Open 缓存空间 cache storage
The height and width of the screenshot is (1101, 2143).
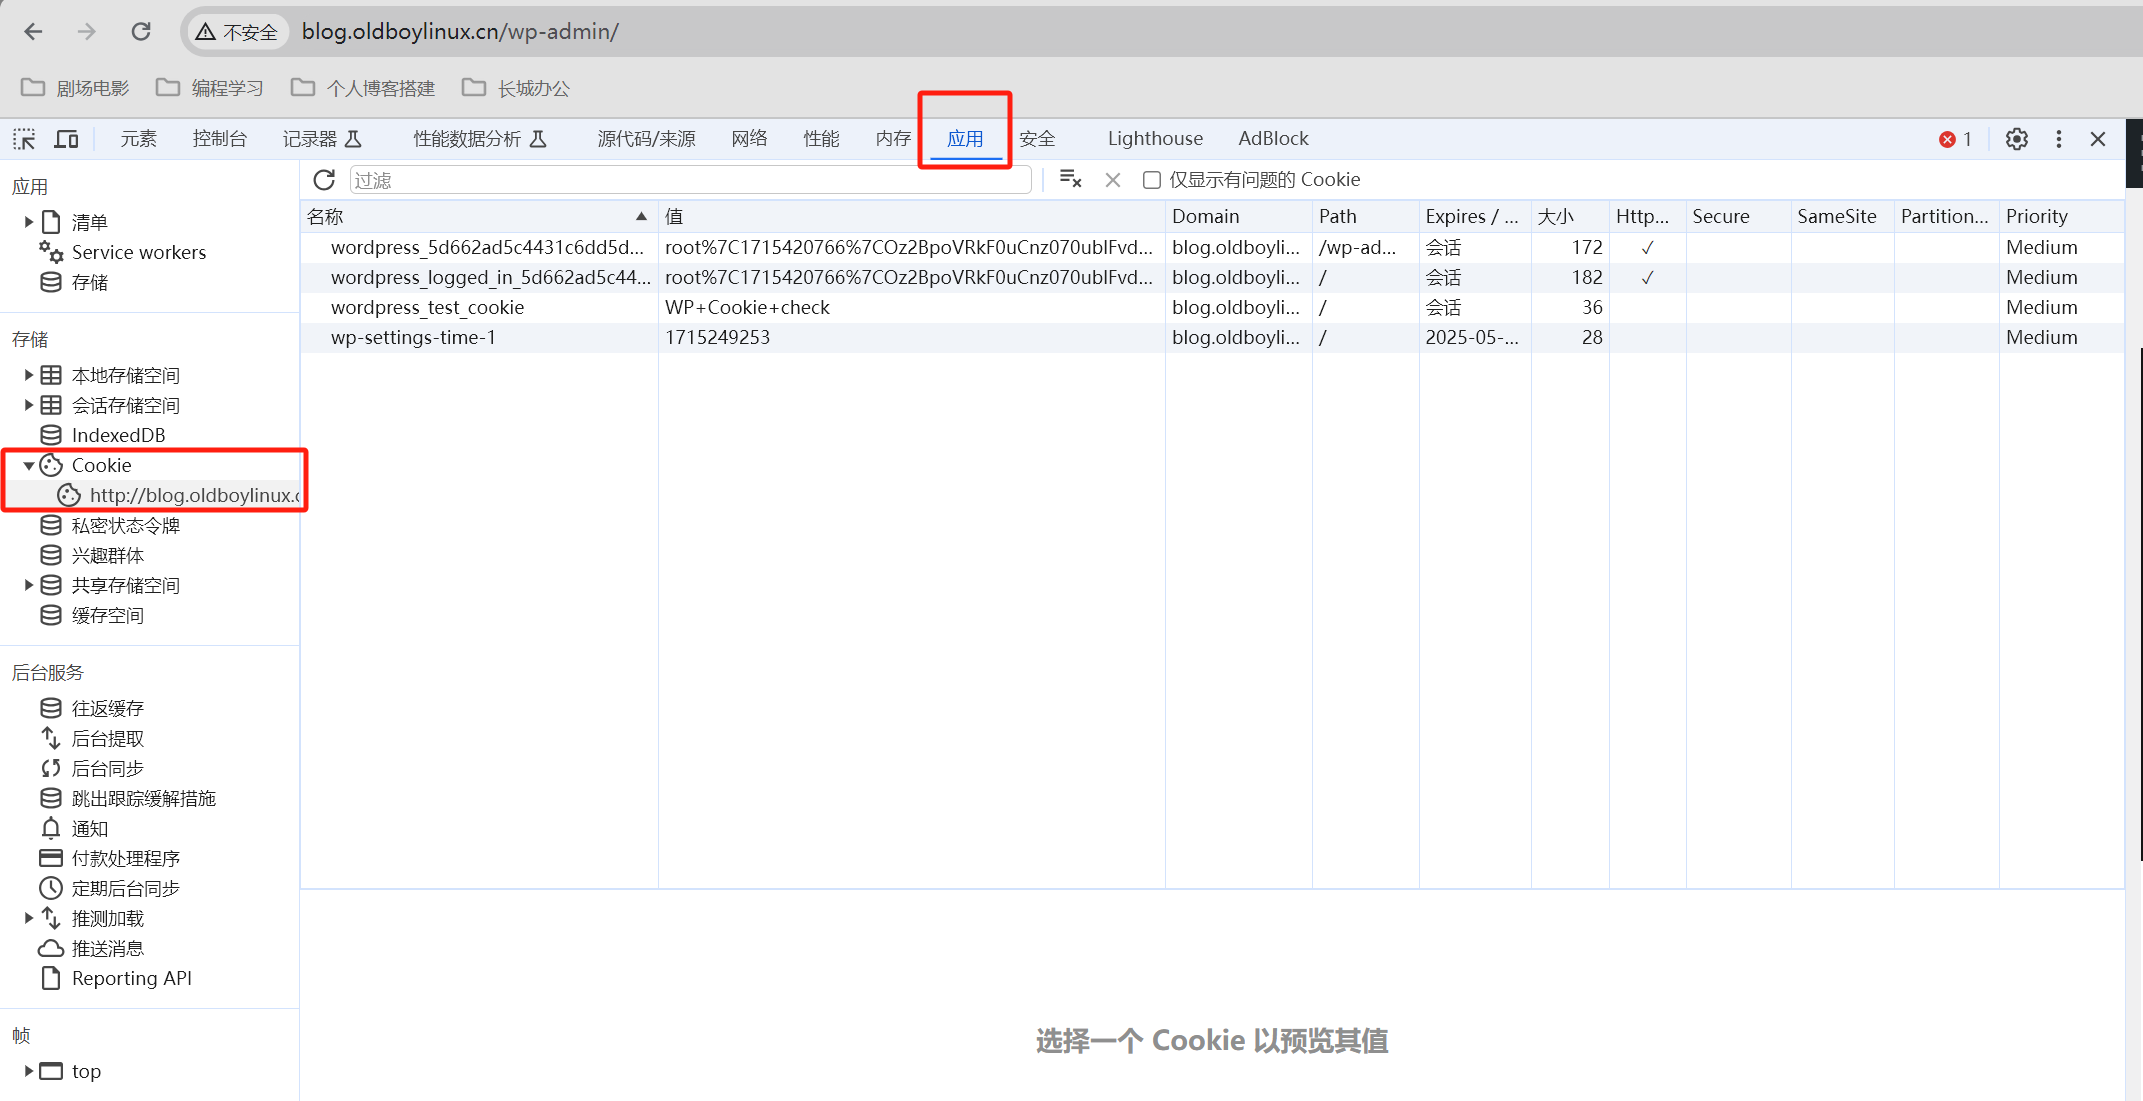[107, 615]
